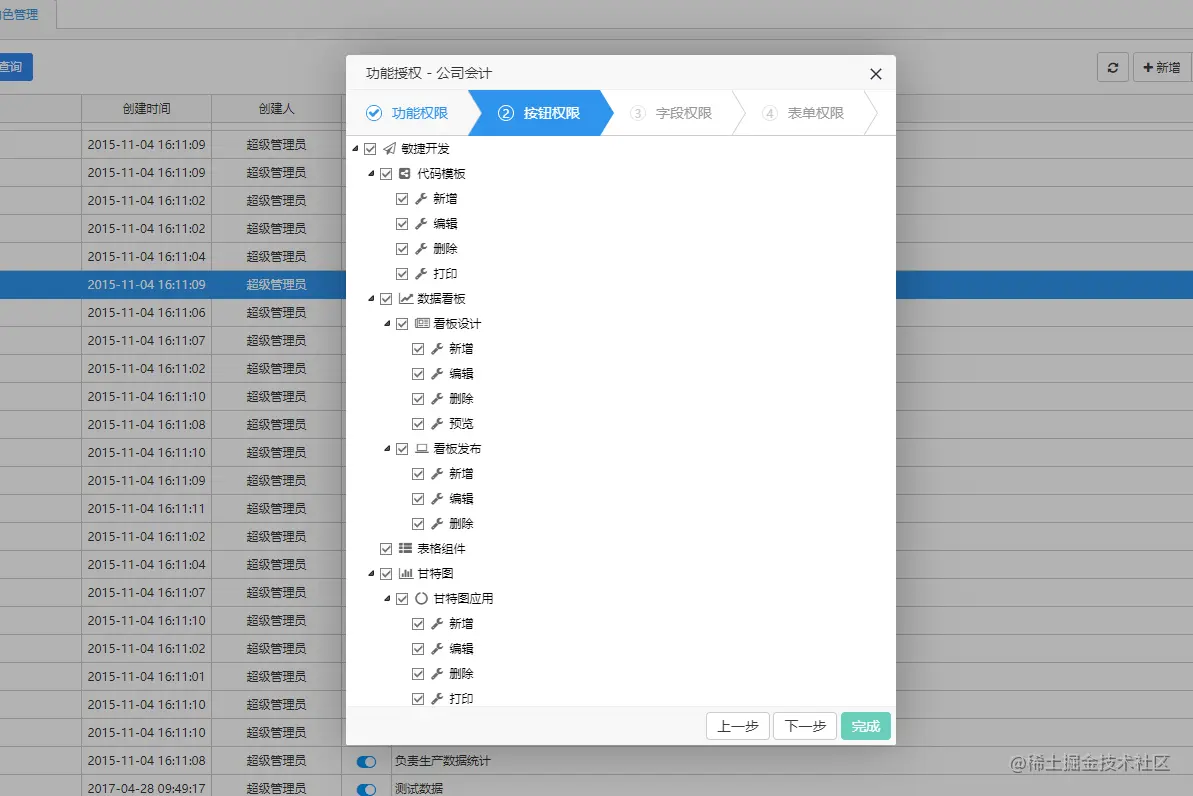Collapse the 甘特图应用 tree node
The height and width of the screenshot is (796, 1193).
point(387,598)
